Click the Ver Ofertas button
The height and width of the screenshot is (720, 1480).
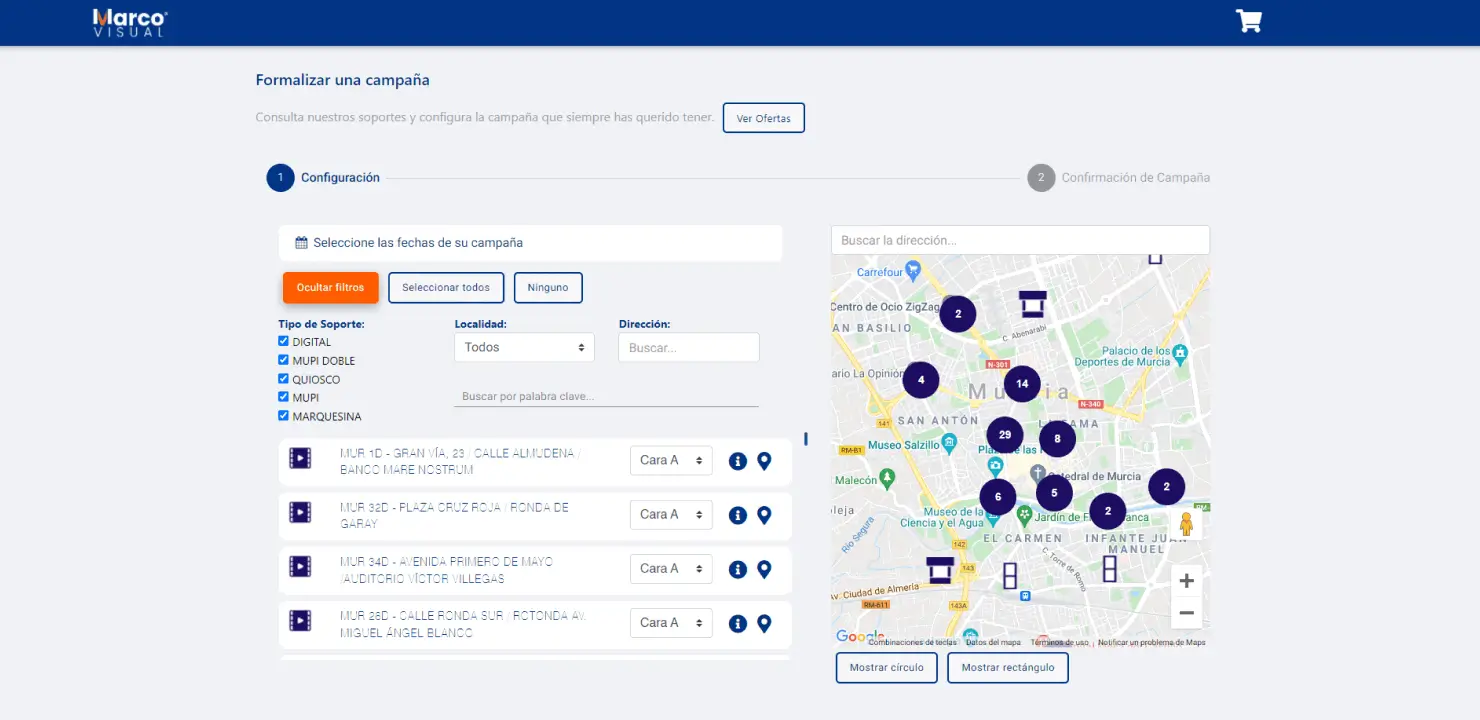[763, 118]
